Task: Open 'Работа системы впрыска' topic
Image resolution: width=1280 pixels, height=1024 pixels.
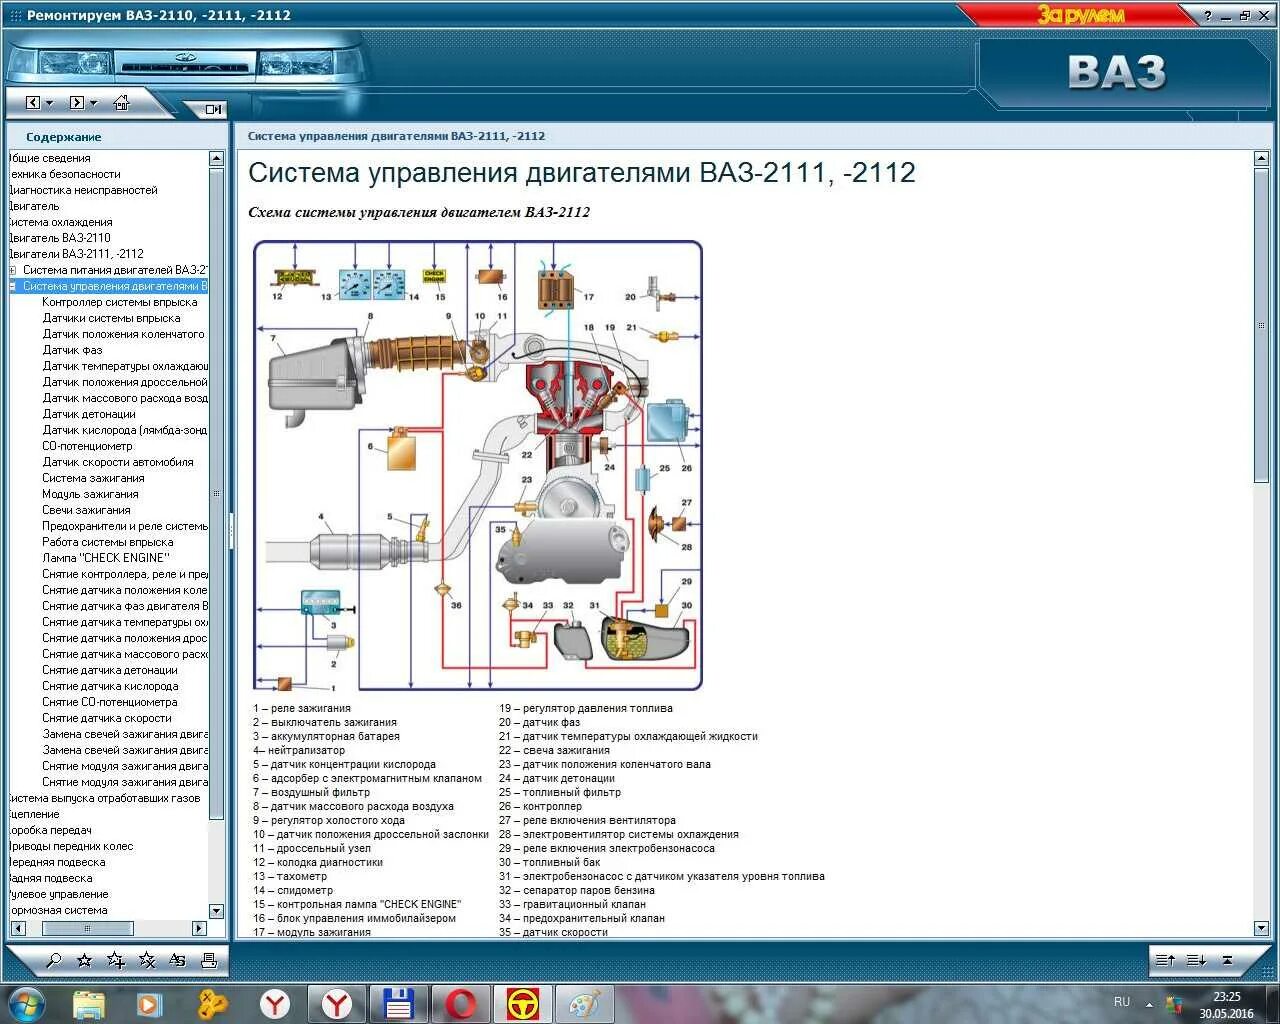Action: 108,542
